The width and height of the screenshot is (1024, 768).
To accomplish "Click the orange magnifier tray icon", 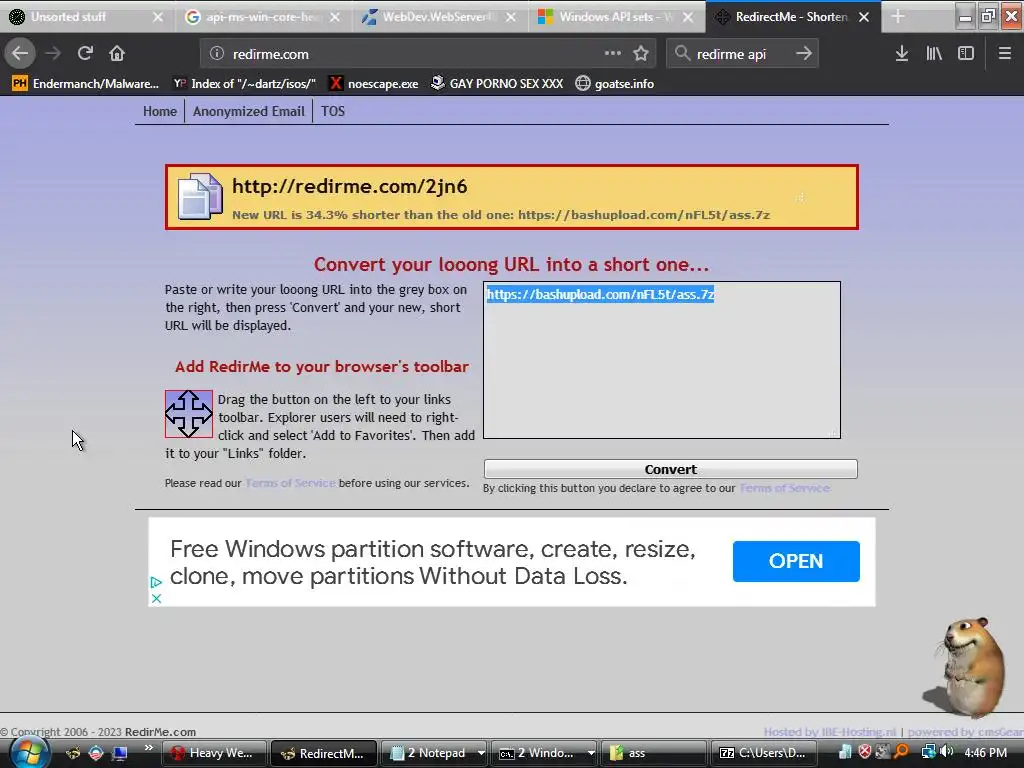I will 901,752.
